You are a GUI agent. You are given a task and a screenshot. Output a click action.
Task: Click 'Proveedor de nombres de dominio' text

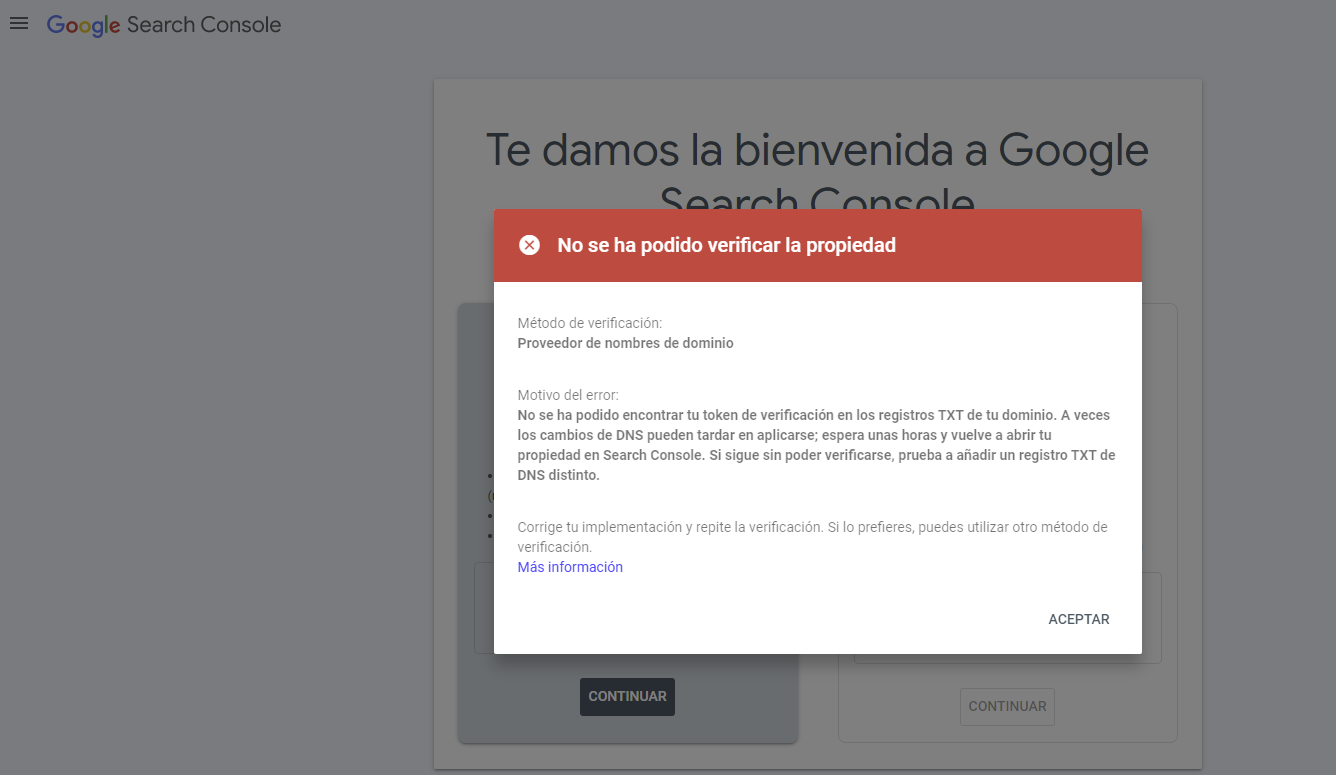click(626, 343)
